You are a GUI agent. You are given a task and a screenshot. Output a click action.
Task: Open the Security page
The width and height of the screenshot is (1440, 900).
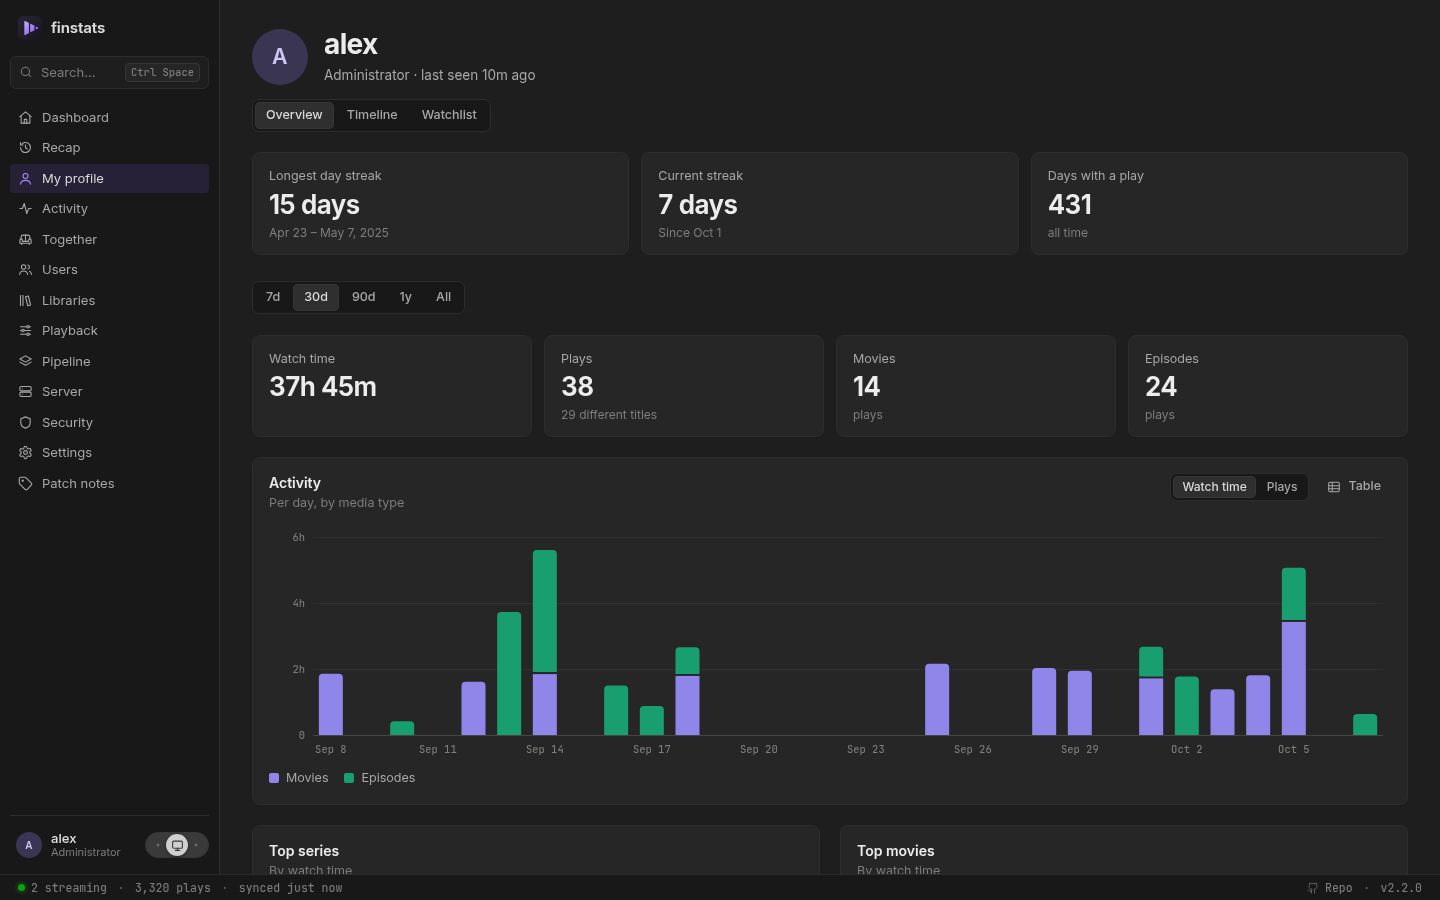[109, 423]
